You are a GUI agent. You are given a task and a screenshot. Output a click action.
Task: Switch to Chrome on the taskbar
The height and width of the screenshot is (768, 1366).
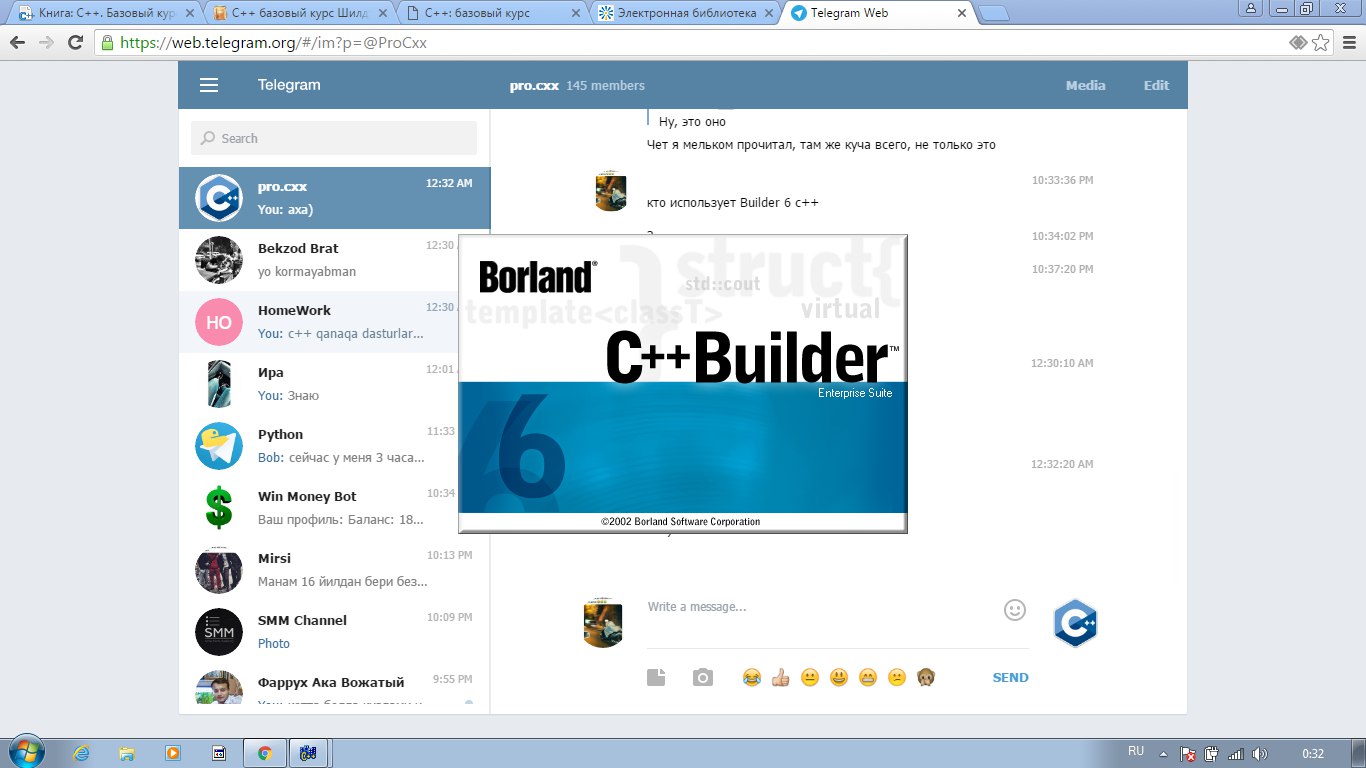click(x=265, y=753)
